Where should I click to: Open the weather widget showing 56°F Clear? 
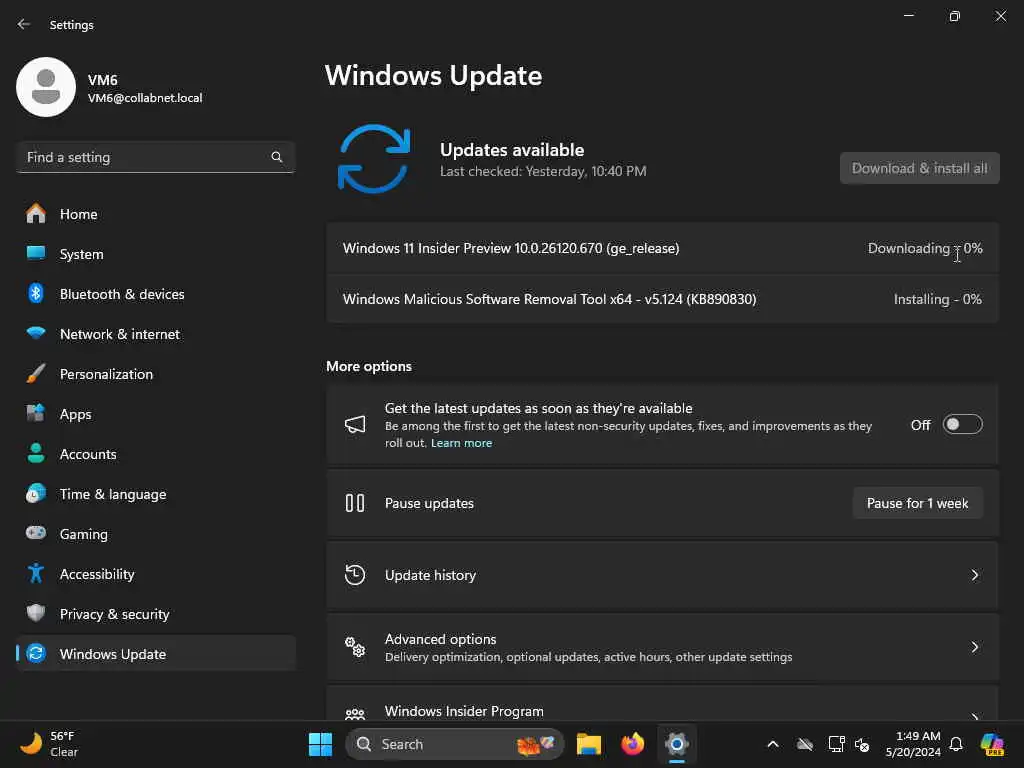pos(49,744)
